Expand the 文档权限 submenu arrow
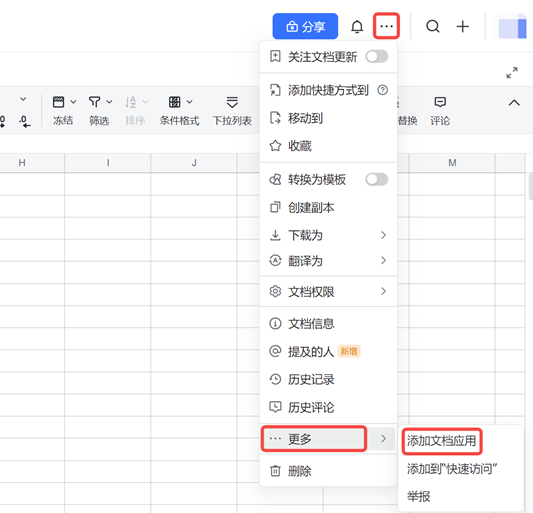Screen dimensions: 533x513 click(x=383, y=291)
